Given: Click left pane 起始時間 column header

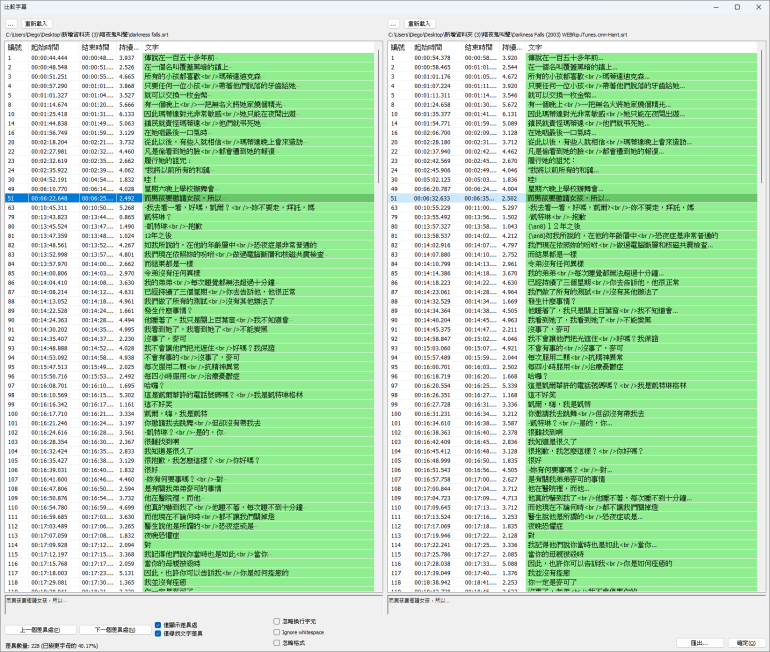Looking at the screenshot, I should [x=54, y=48].
